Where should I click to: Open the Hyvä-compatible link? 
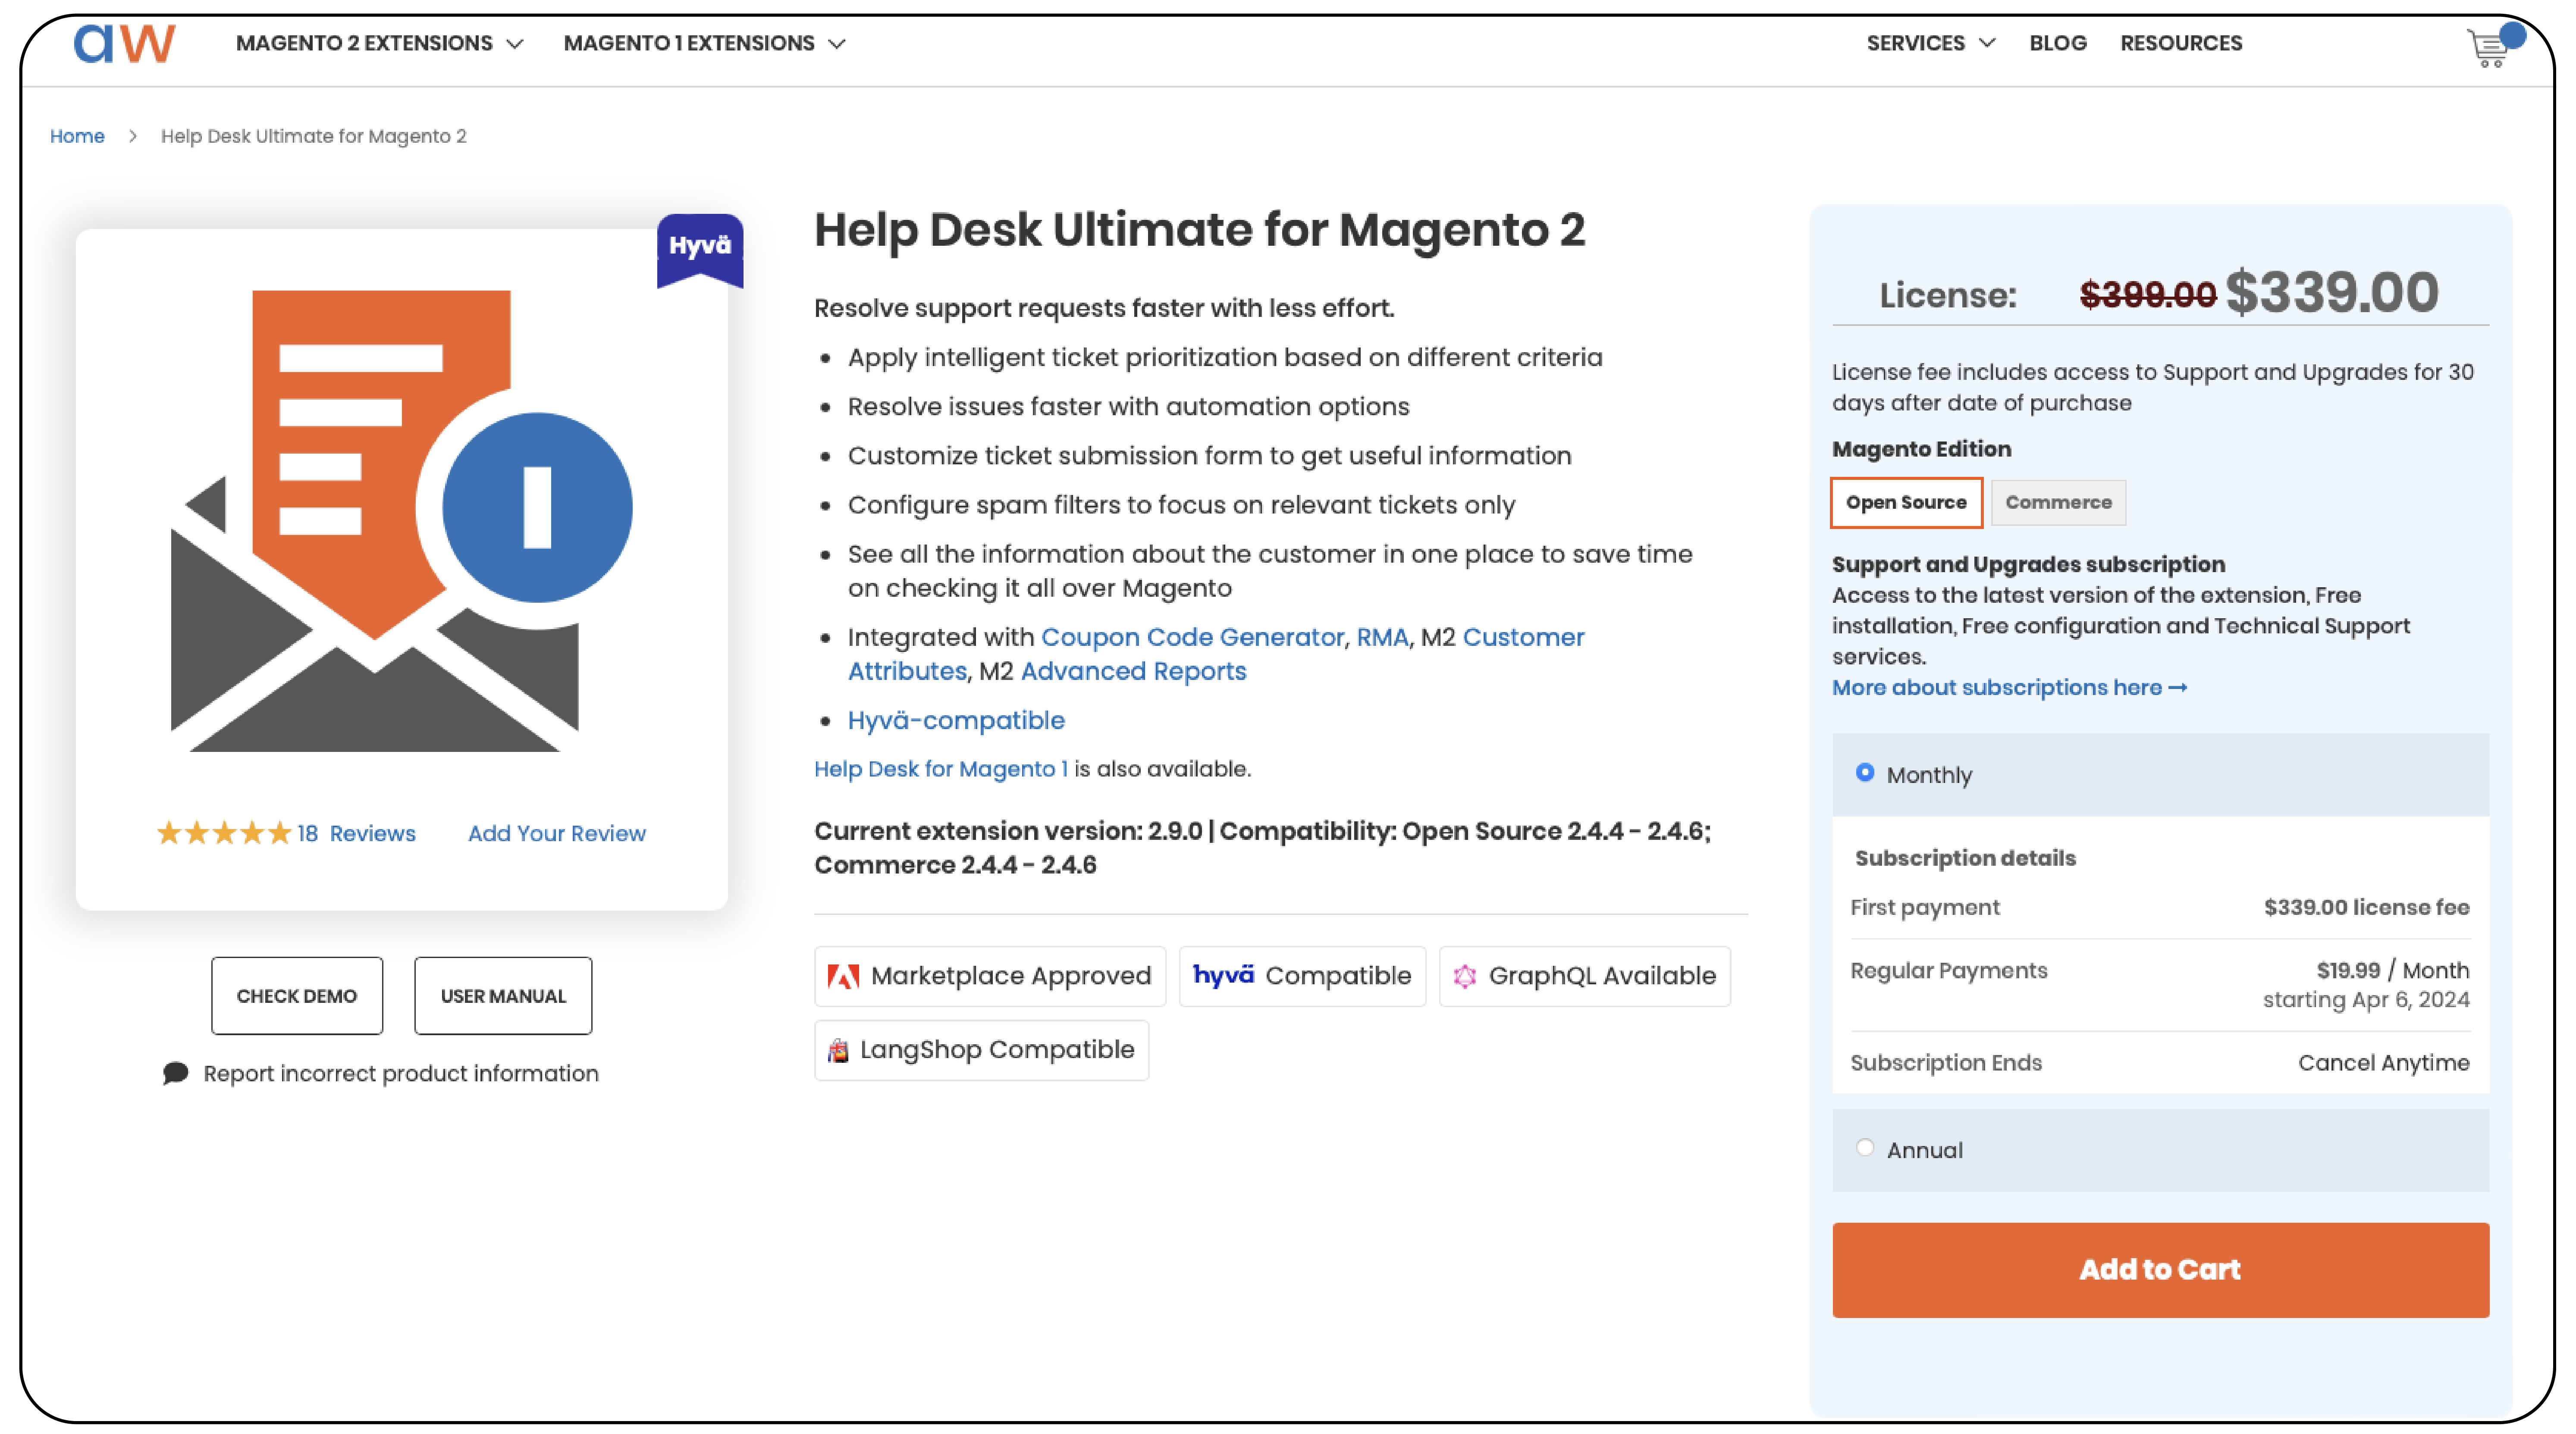click(956, 720)
